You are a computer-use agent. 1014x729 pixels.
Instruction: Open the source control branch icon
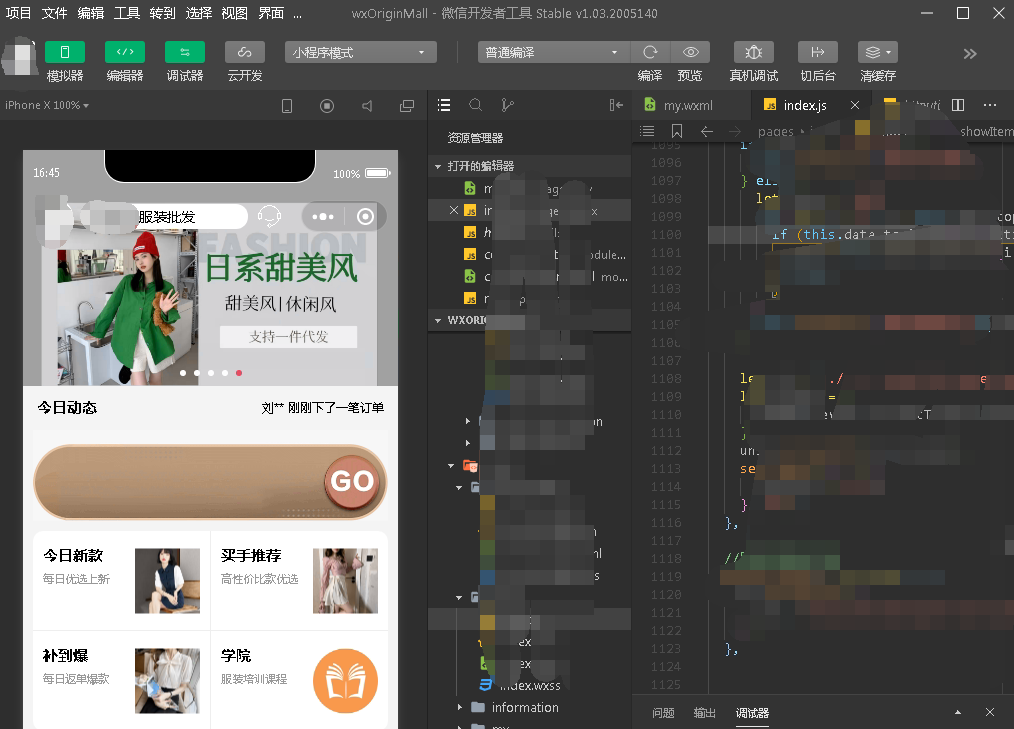[508, 105]
